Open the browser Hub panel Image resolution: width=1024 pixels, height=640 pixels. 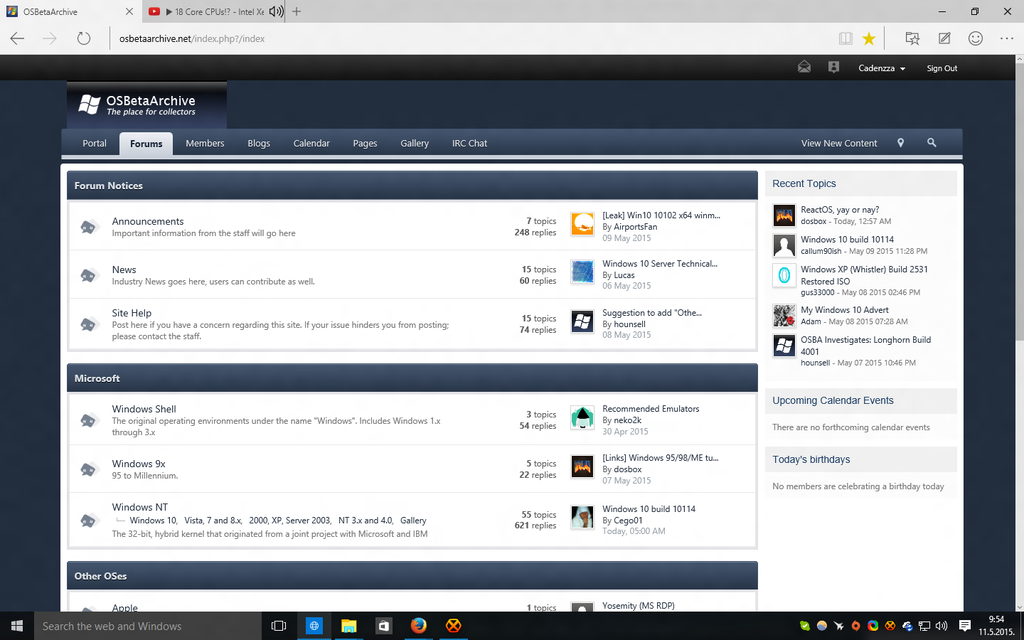point(912,39)
